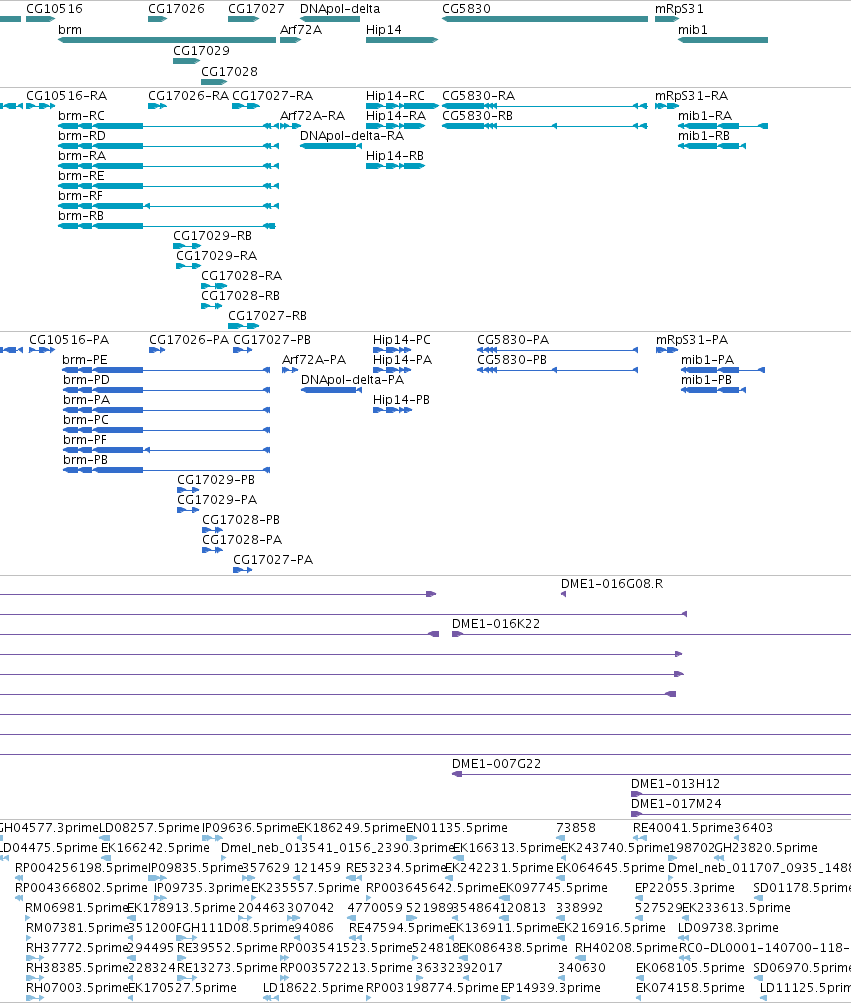851x1003 pixels.
Task: Open the Hip14-RB transcript label
Action: pos(395,156)
